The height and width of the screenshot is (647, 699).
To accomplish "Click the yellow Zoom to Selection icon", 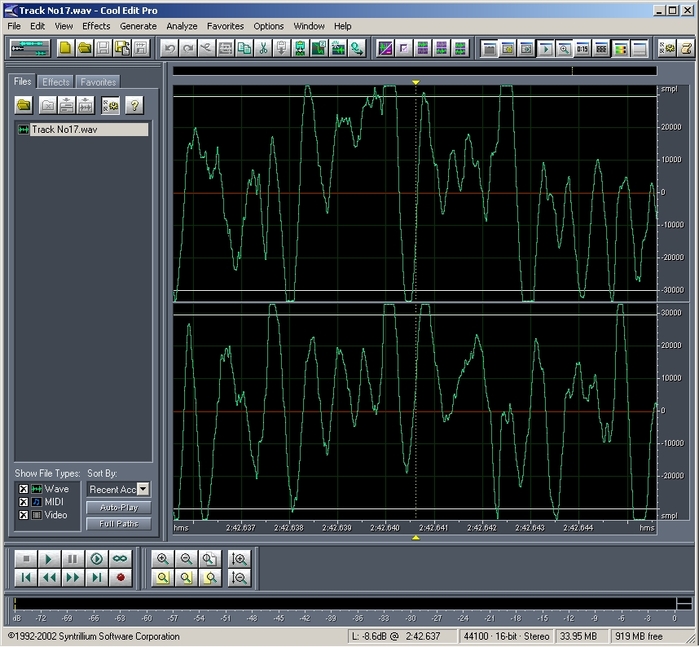I will [163, 578].
